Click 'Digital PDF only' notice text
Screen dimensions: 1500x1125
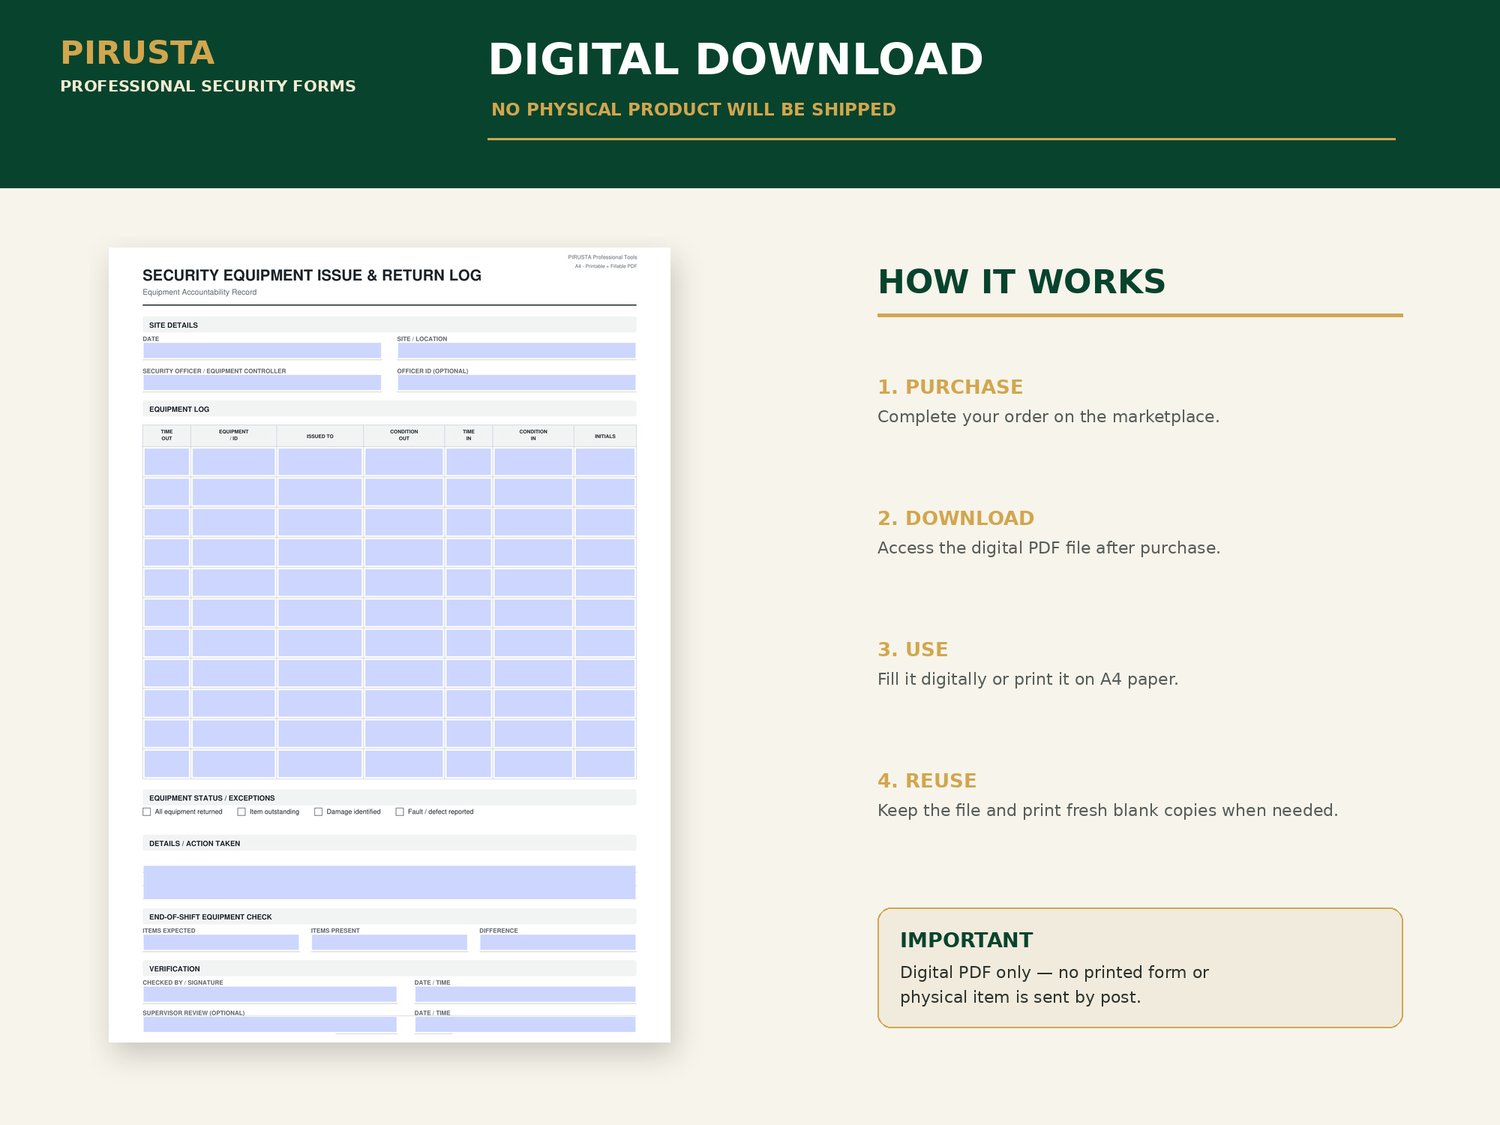(x=965, y=972)
